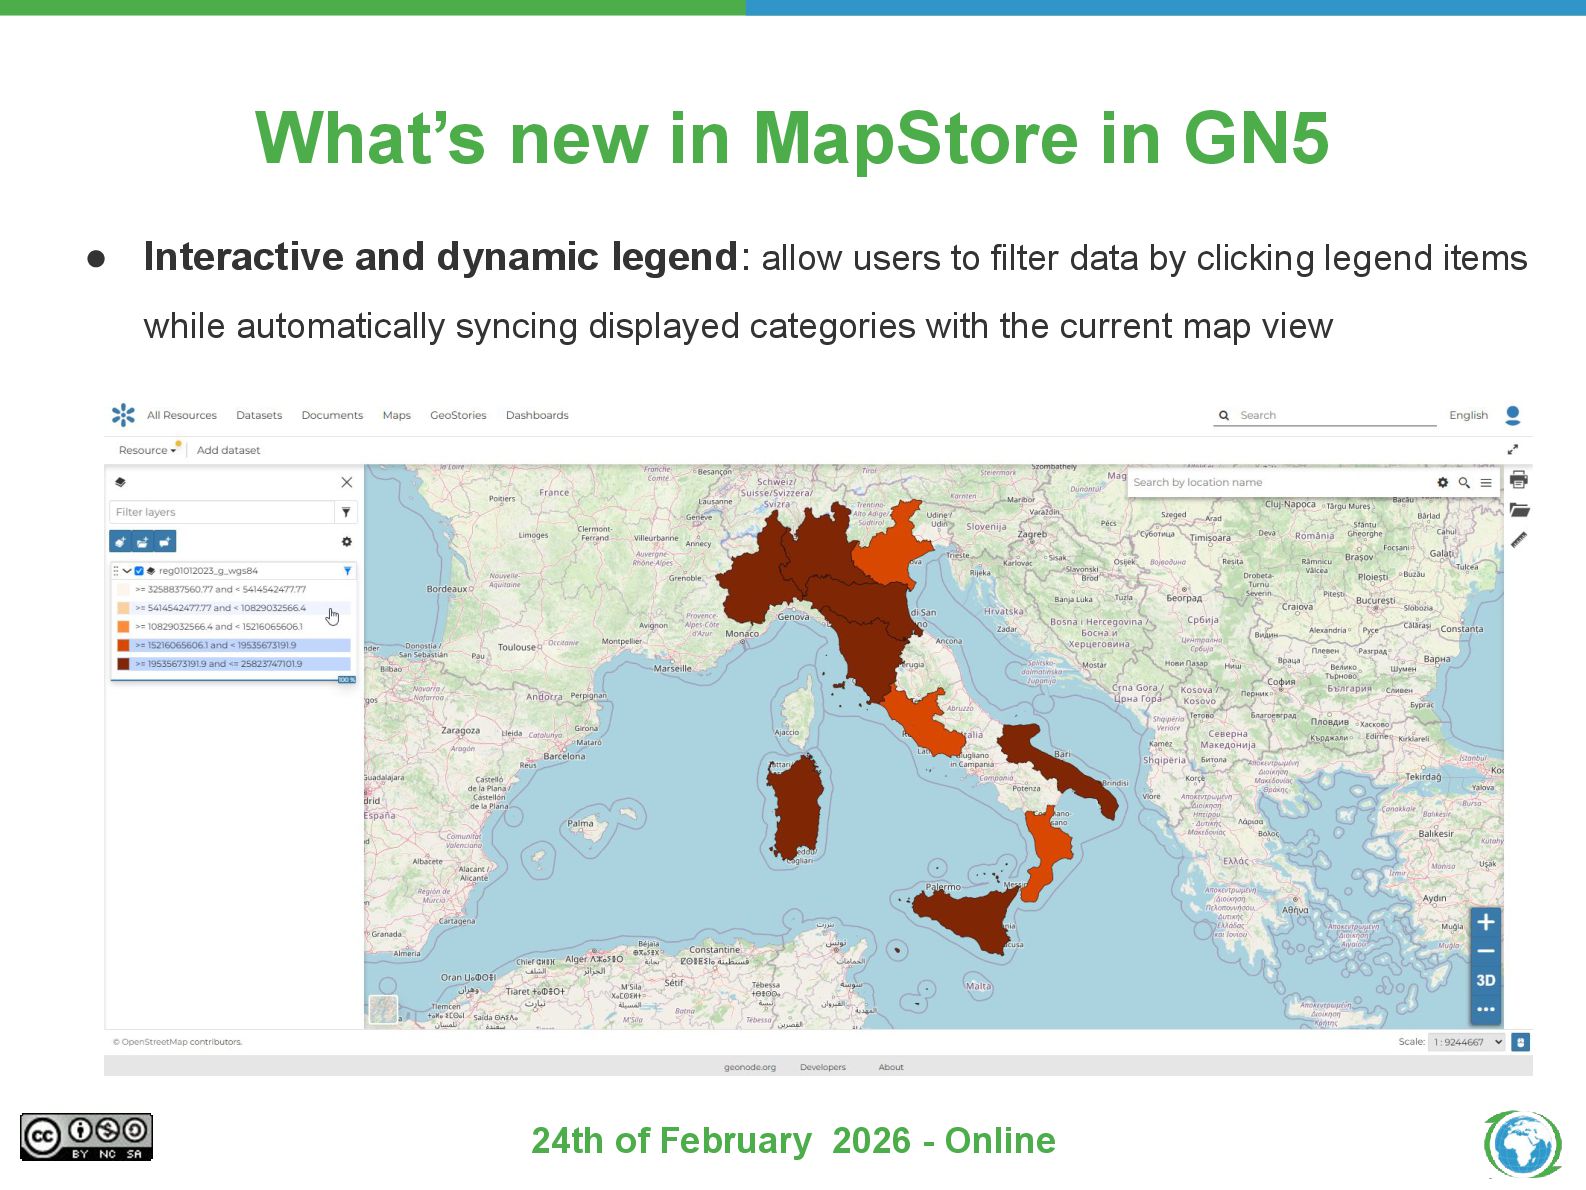Open the map search settings gear
1586x1190 pixels.
(1442, 482)
